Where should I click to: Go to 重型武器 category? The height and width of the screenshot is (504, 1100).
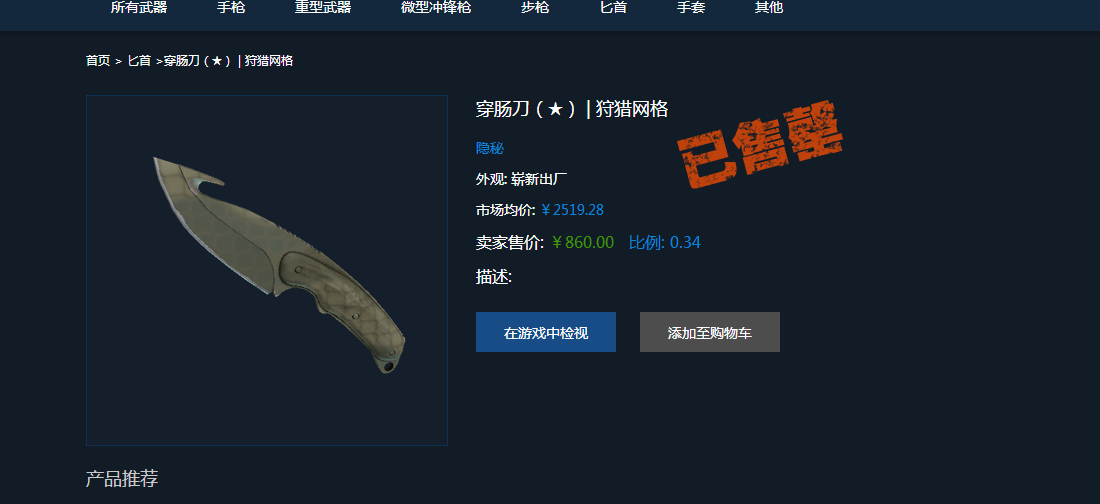323,8
